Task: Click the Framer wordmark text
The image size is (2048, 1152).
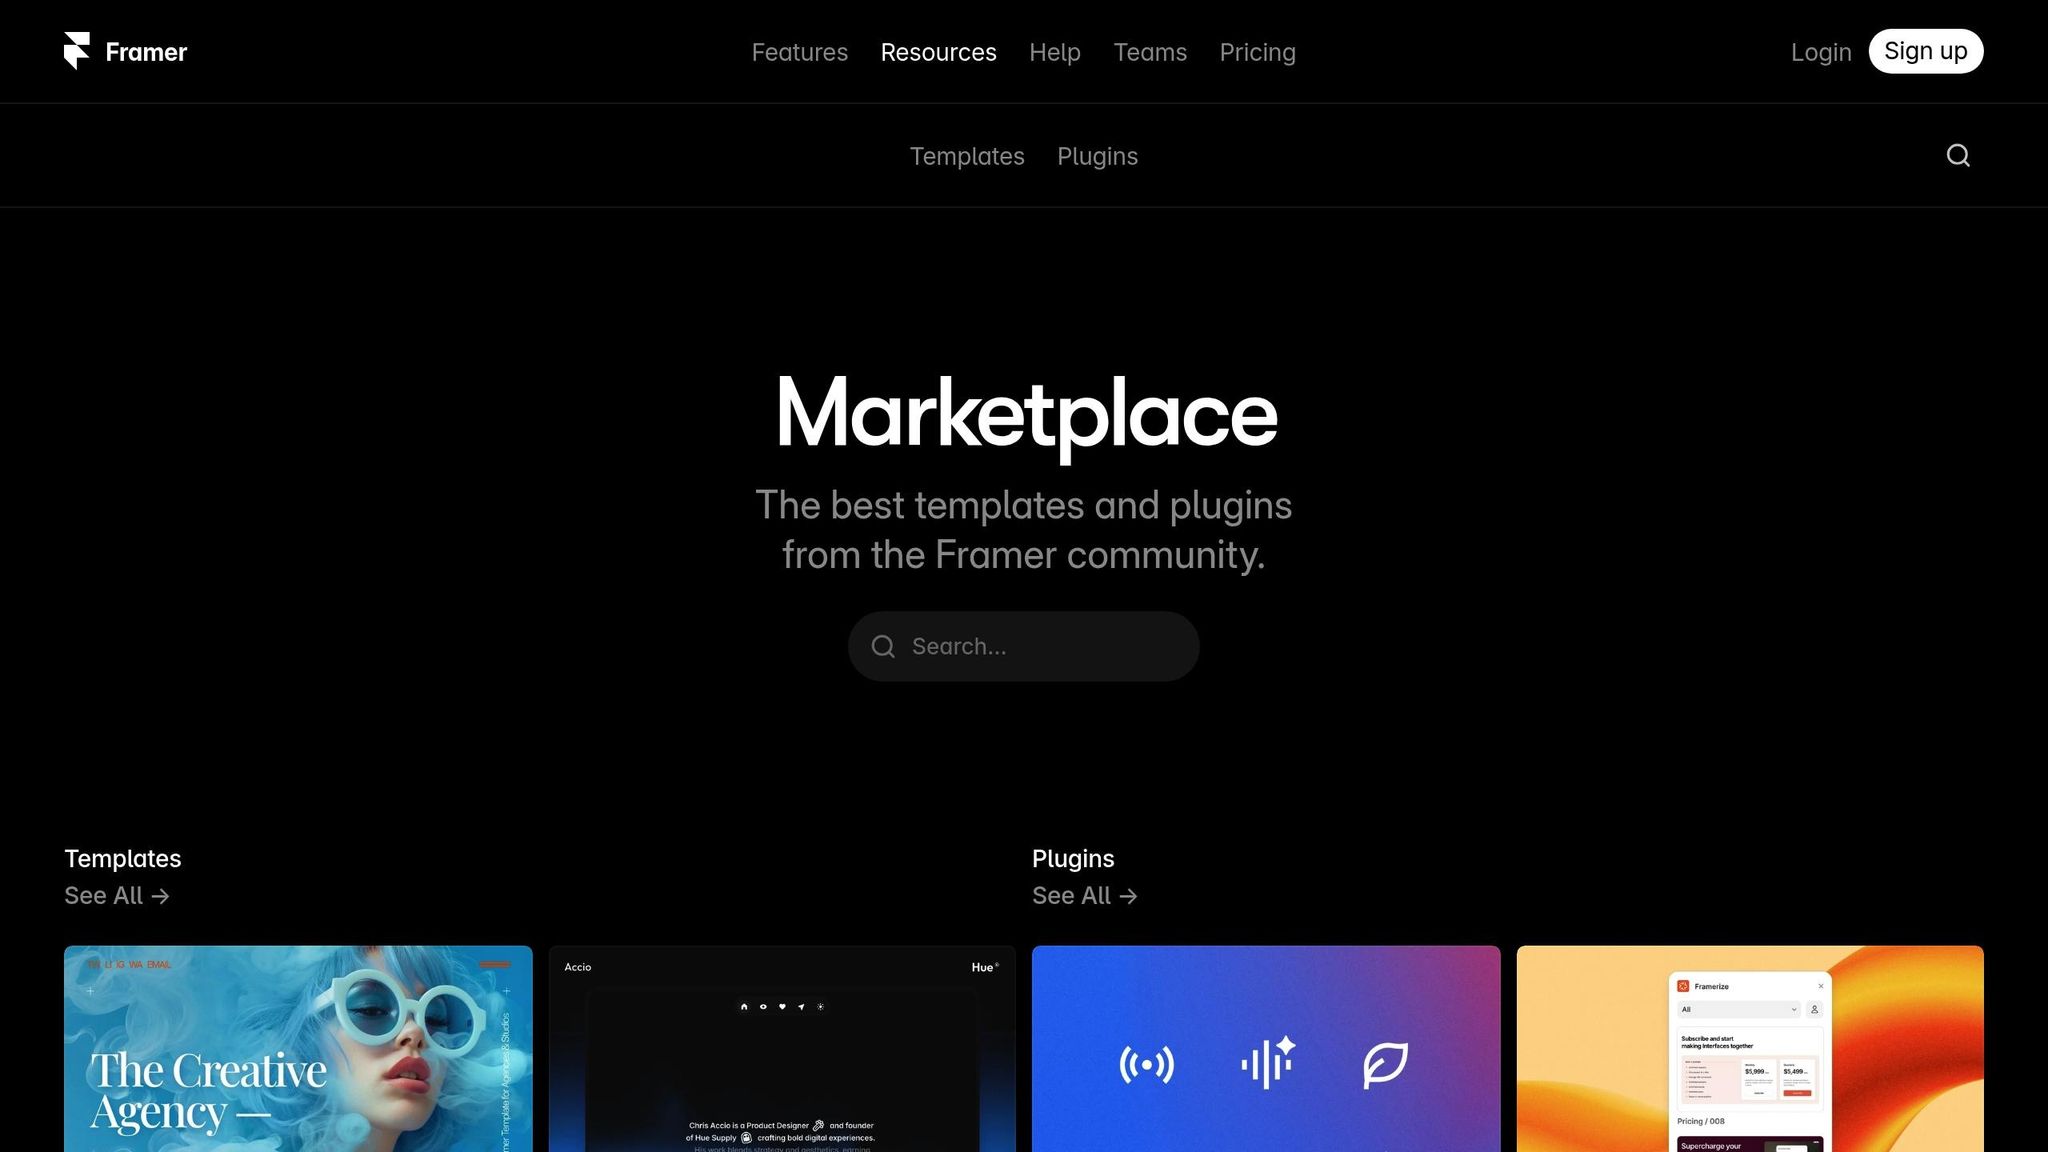Action: (x=146, y=52)
